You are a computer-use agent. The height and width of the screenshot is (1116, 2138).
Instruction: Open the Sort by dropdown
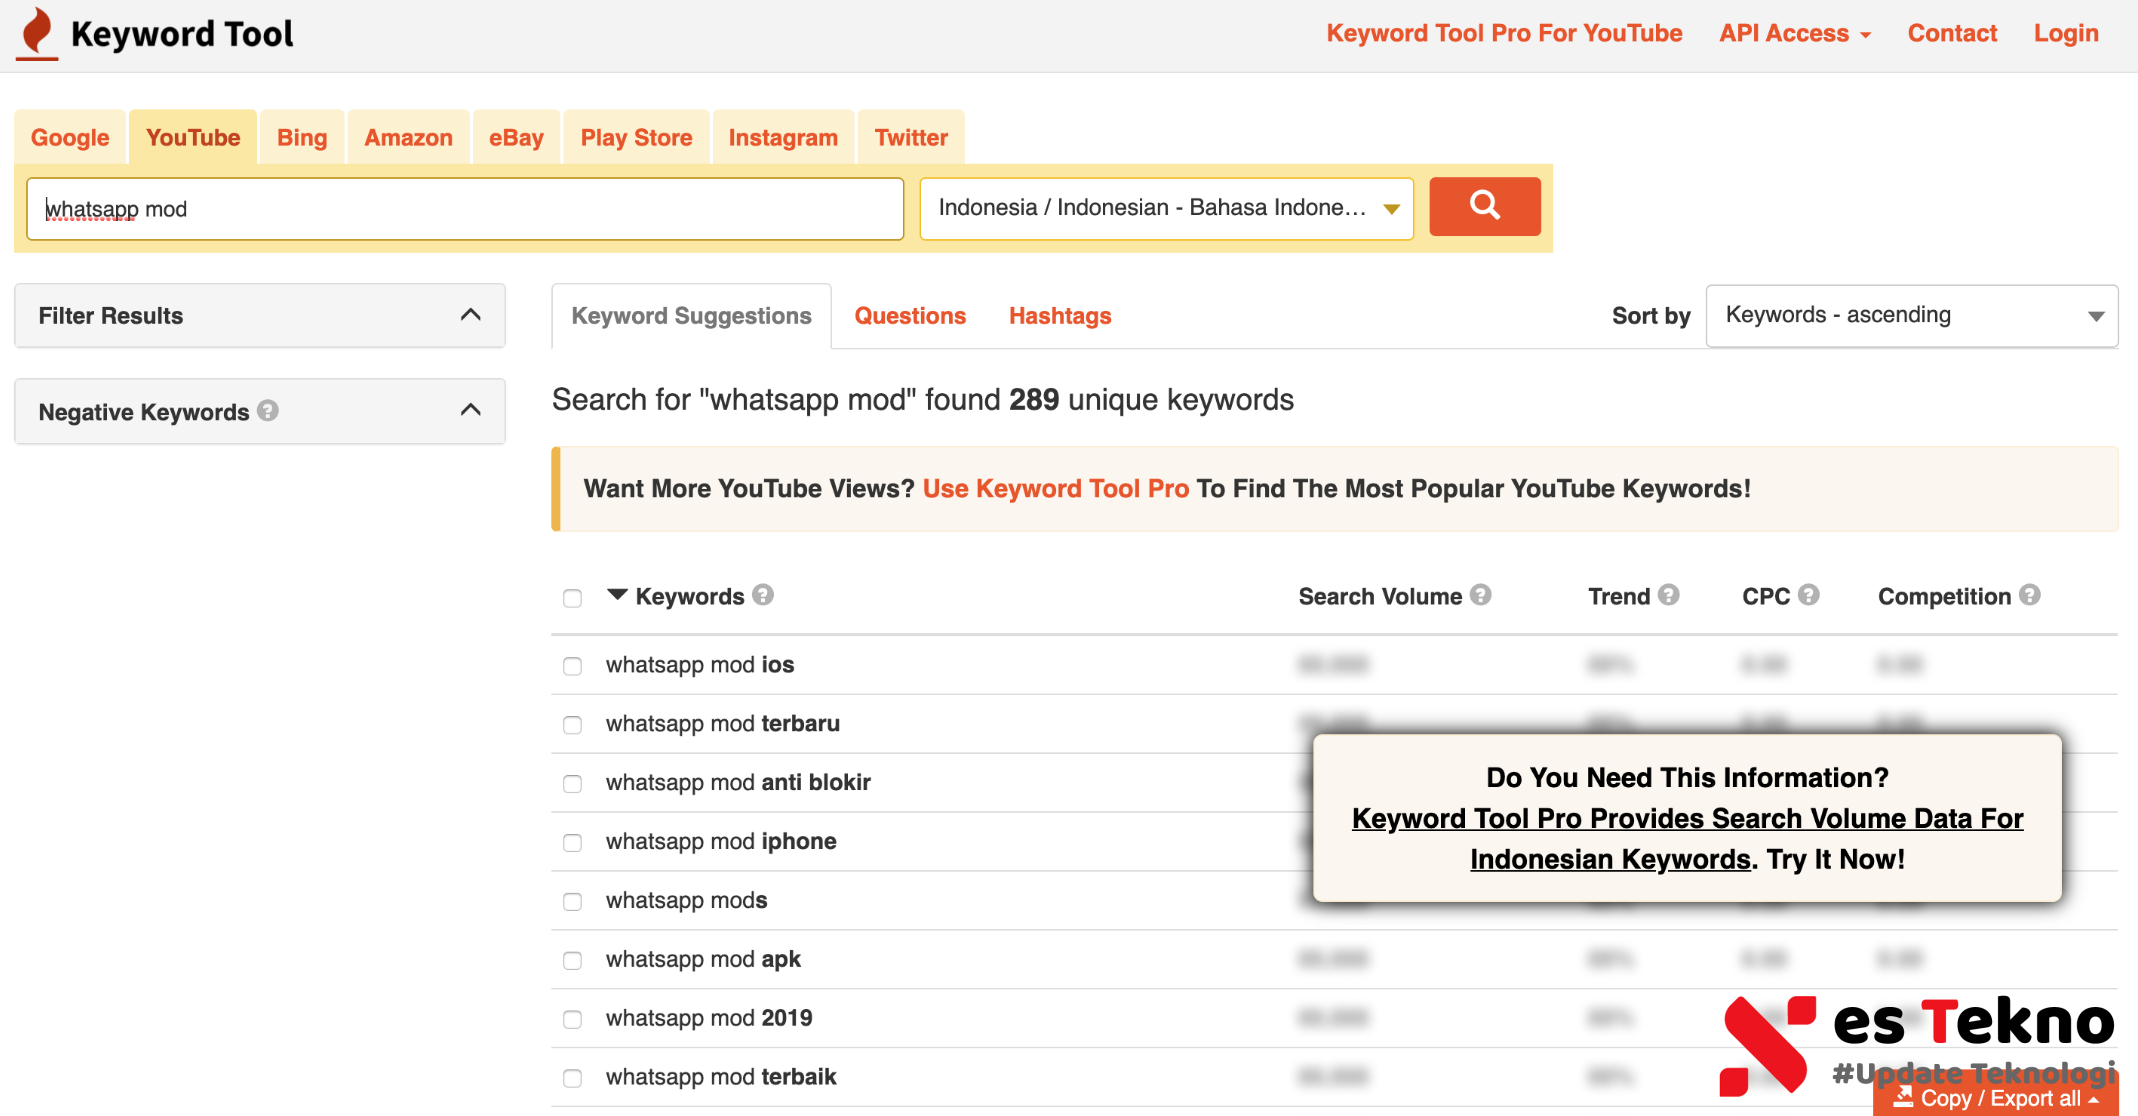(1911, 316)
